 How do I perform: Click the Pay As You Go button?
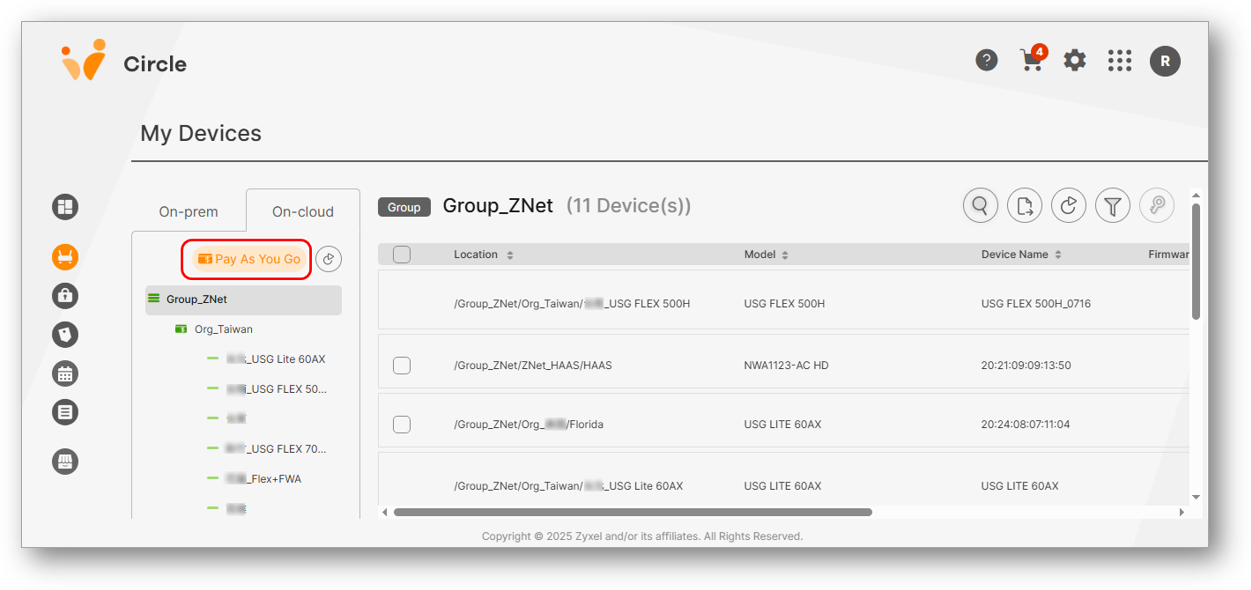(x=248, y=259)
